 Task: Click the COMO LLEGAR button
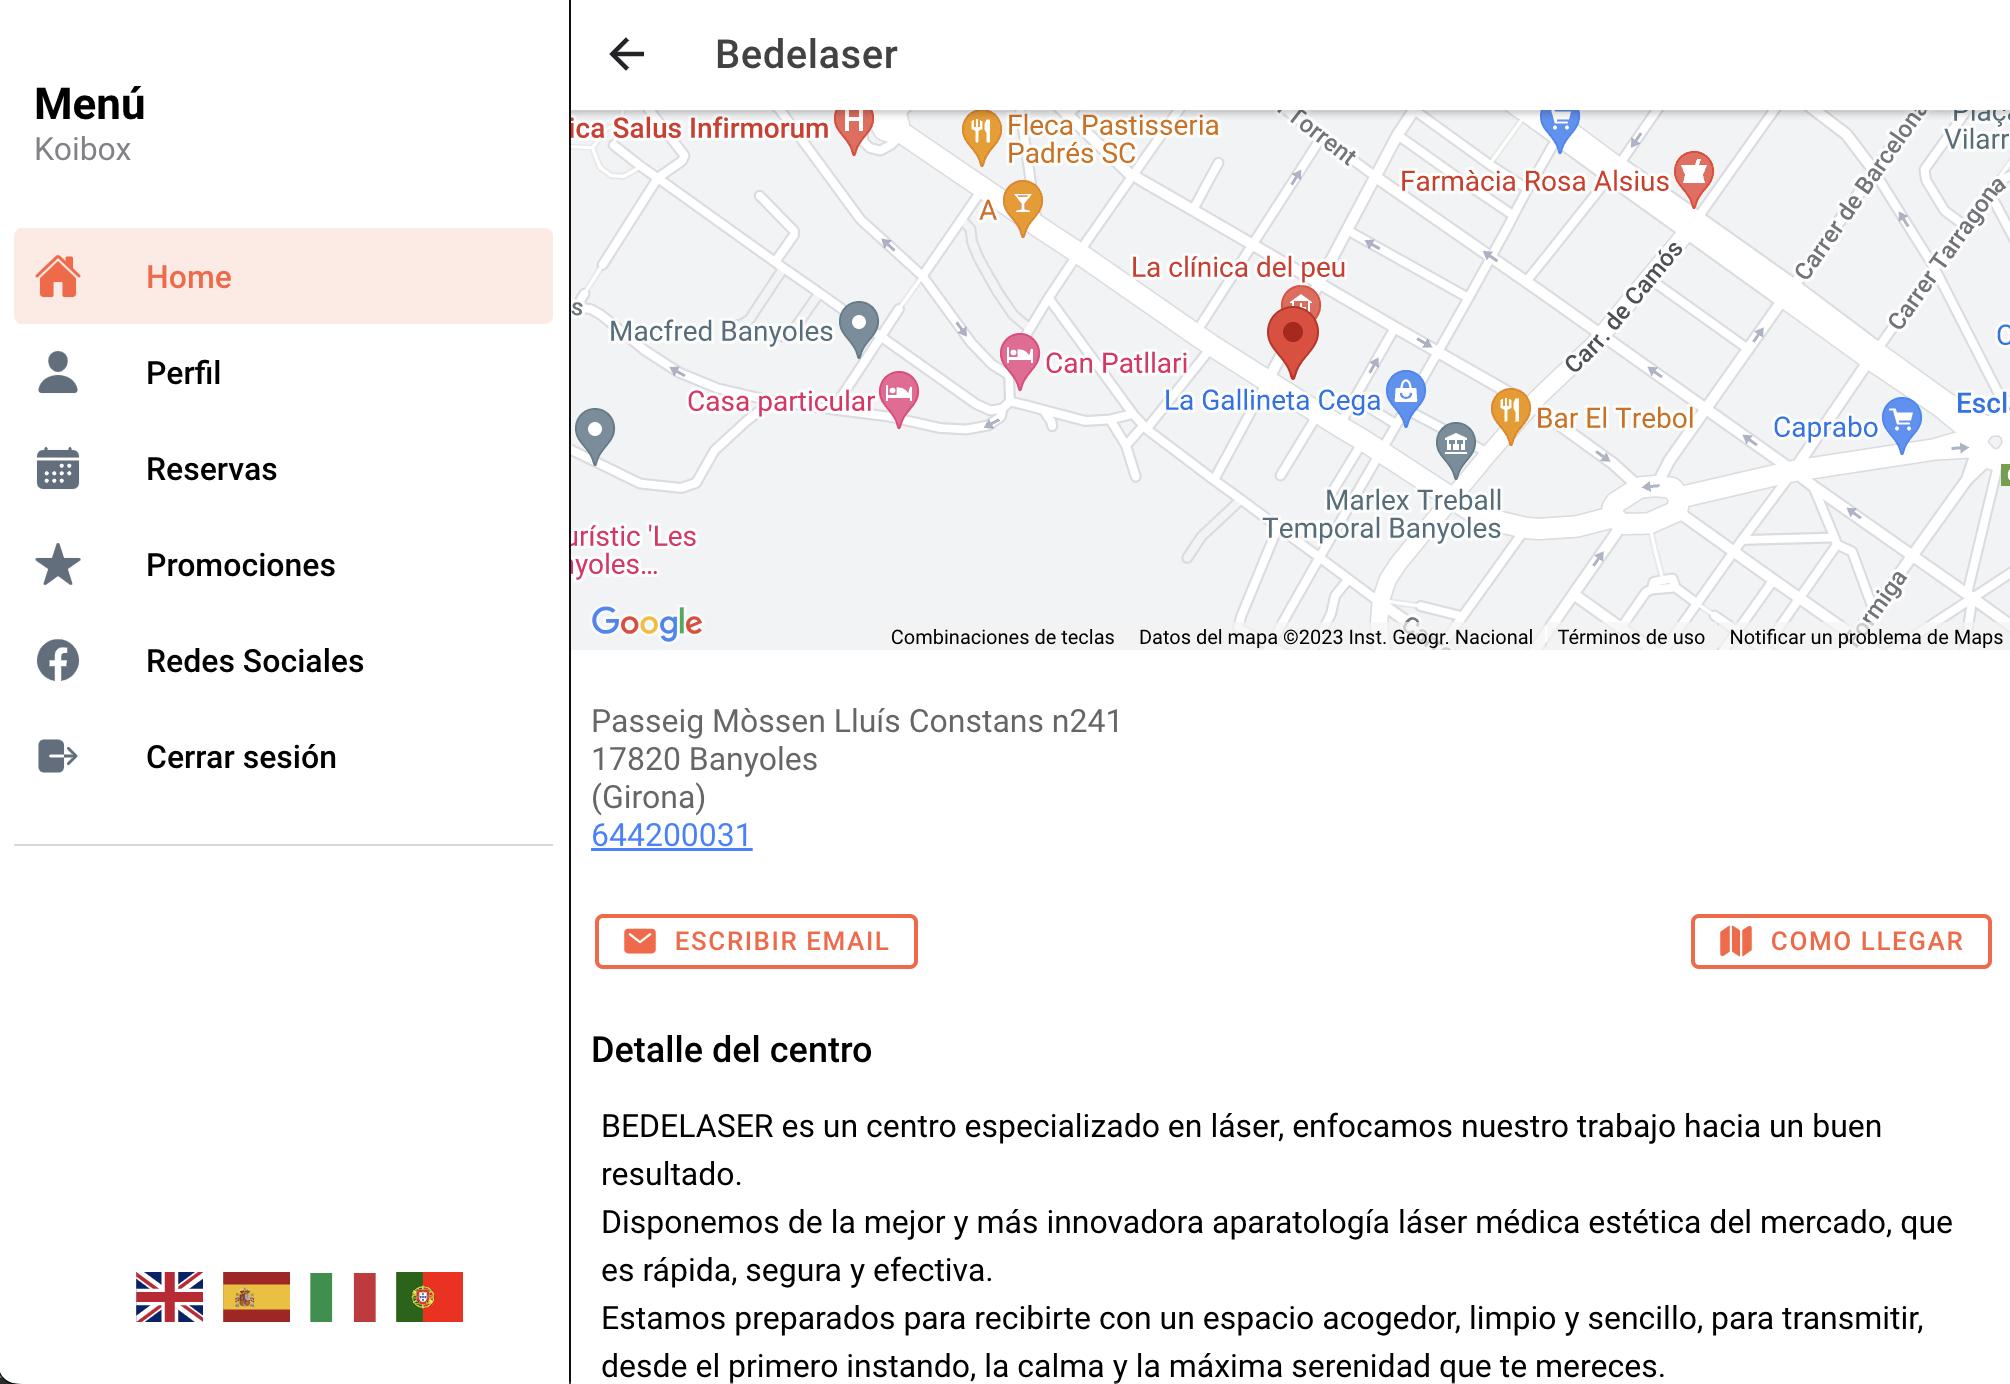(1841, 941)
